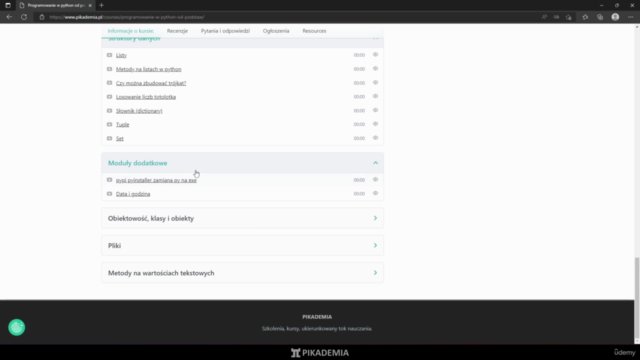Image resolution: width=640 pixels, height=360 pixels.
Task: Click the tab actions icon at top-left
Action: 8,5
